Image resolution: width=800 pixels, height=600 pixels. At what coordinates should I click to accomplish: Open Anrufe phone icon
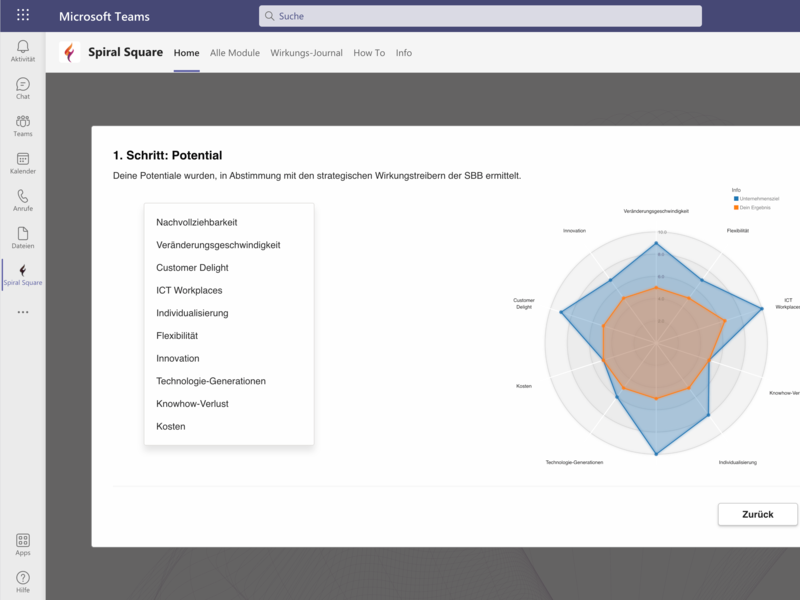pyautogui.click(x=22, y=197)
